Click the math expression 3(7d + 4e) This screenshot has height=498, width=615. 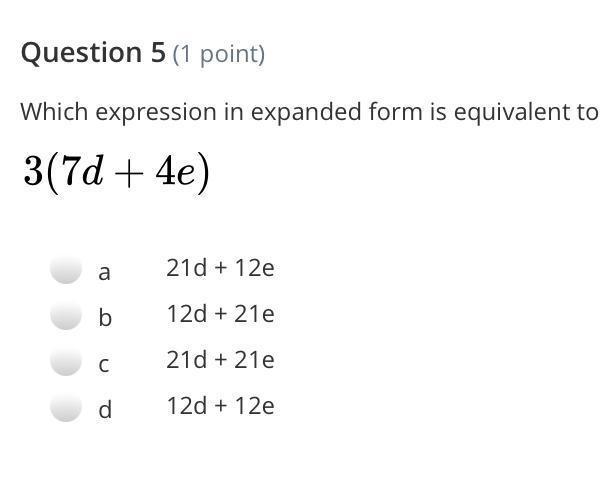coord(116,173)
